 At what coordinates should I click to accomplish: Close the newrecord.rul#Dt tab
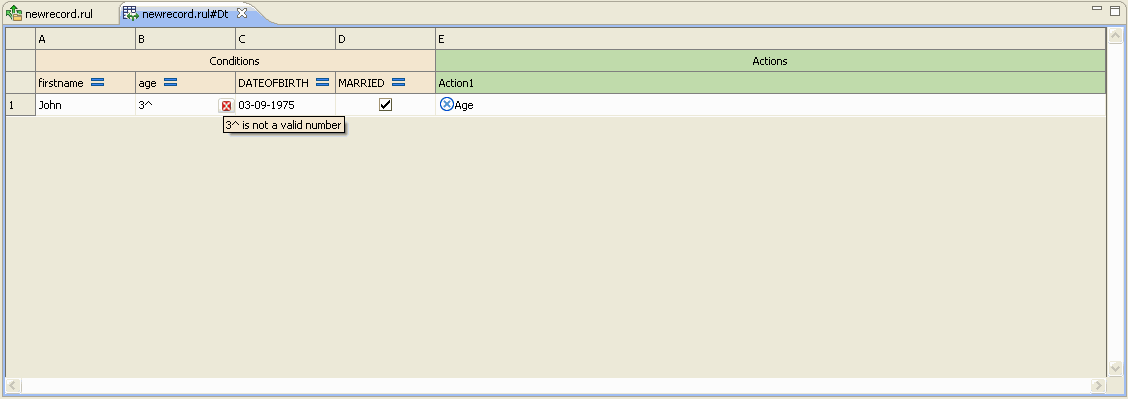click(242, 13)
